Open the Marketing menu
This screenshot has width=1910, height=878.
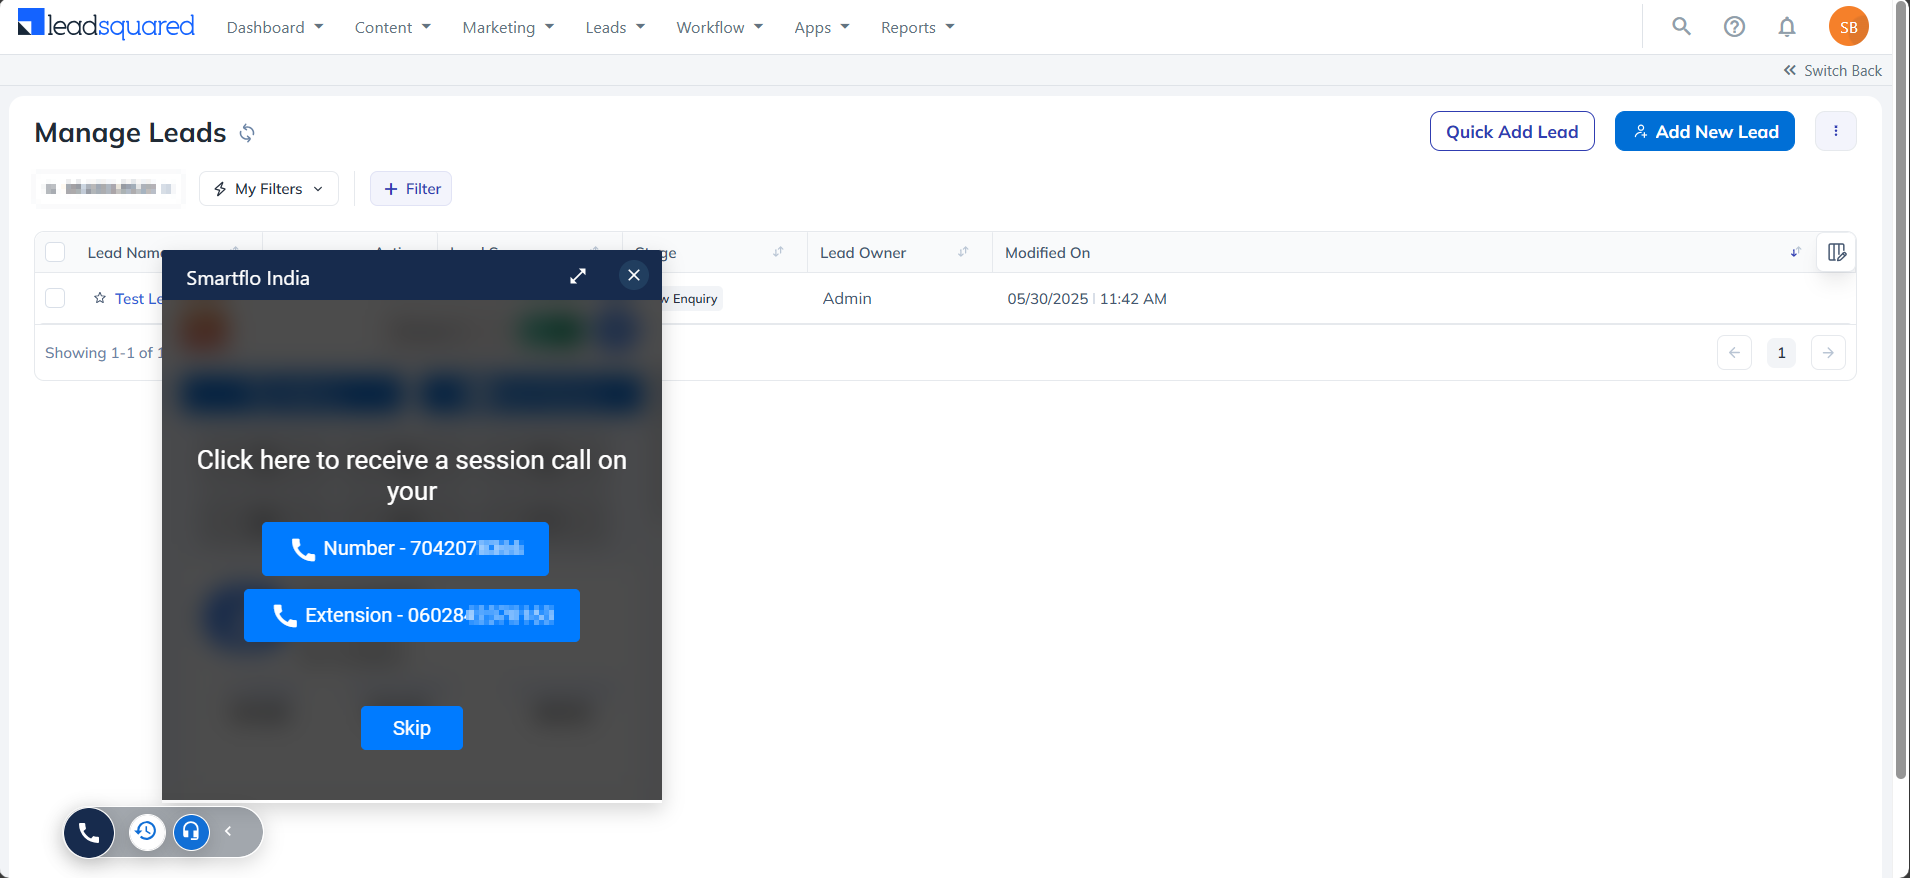click(x=508, y=27)
